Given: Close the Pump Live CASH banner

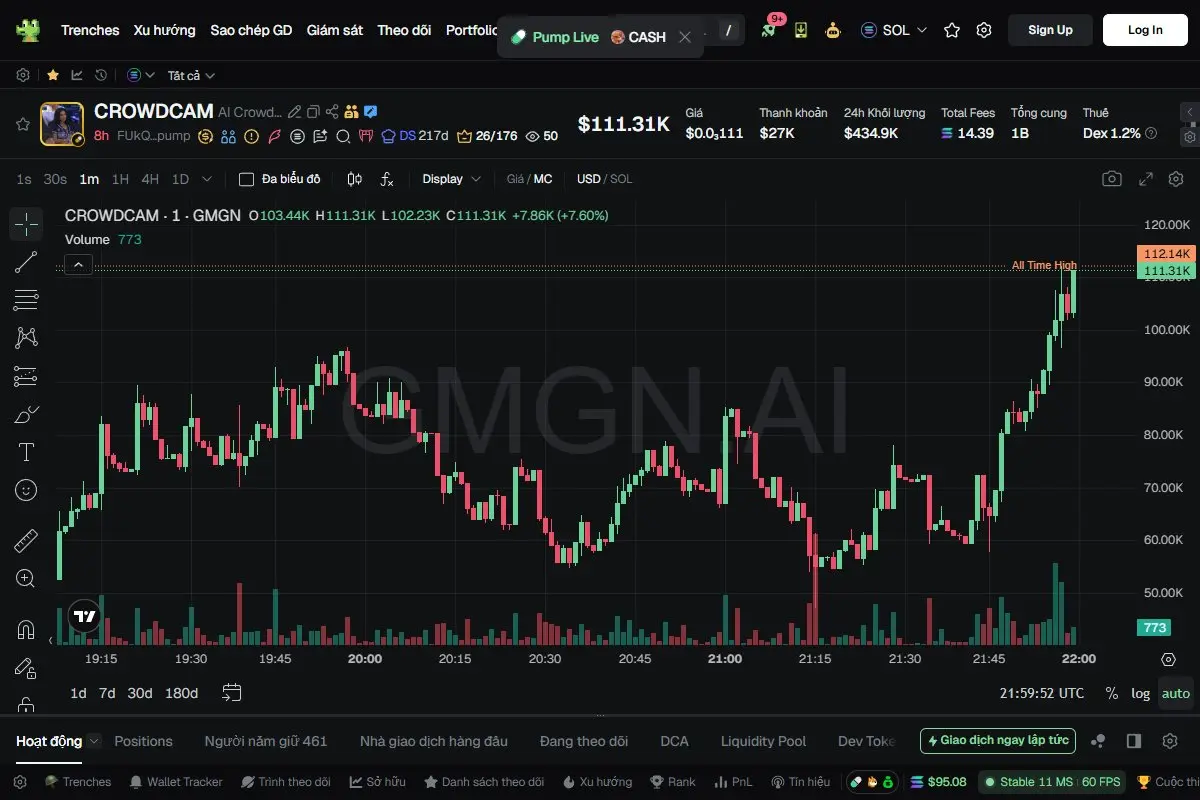Looking at the screenshot, I should (685, 37).
